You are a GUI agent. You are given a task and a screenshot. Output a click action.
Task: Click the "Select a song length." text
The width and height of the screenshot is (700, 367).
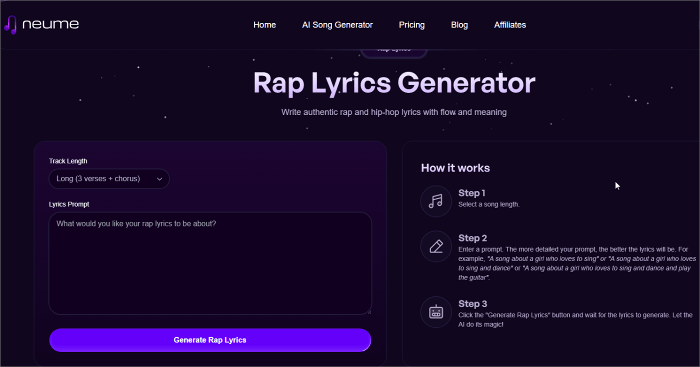[x=489, y=204]
